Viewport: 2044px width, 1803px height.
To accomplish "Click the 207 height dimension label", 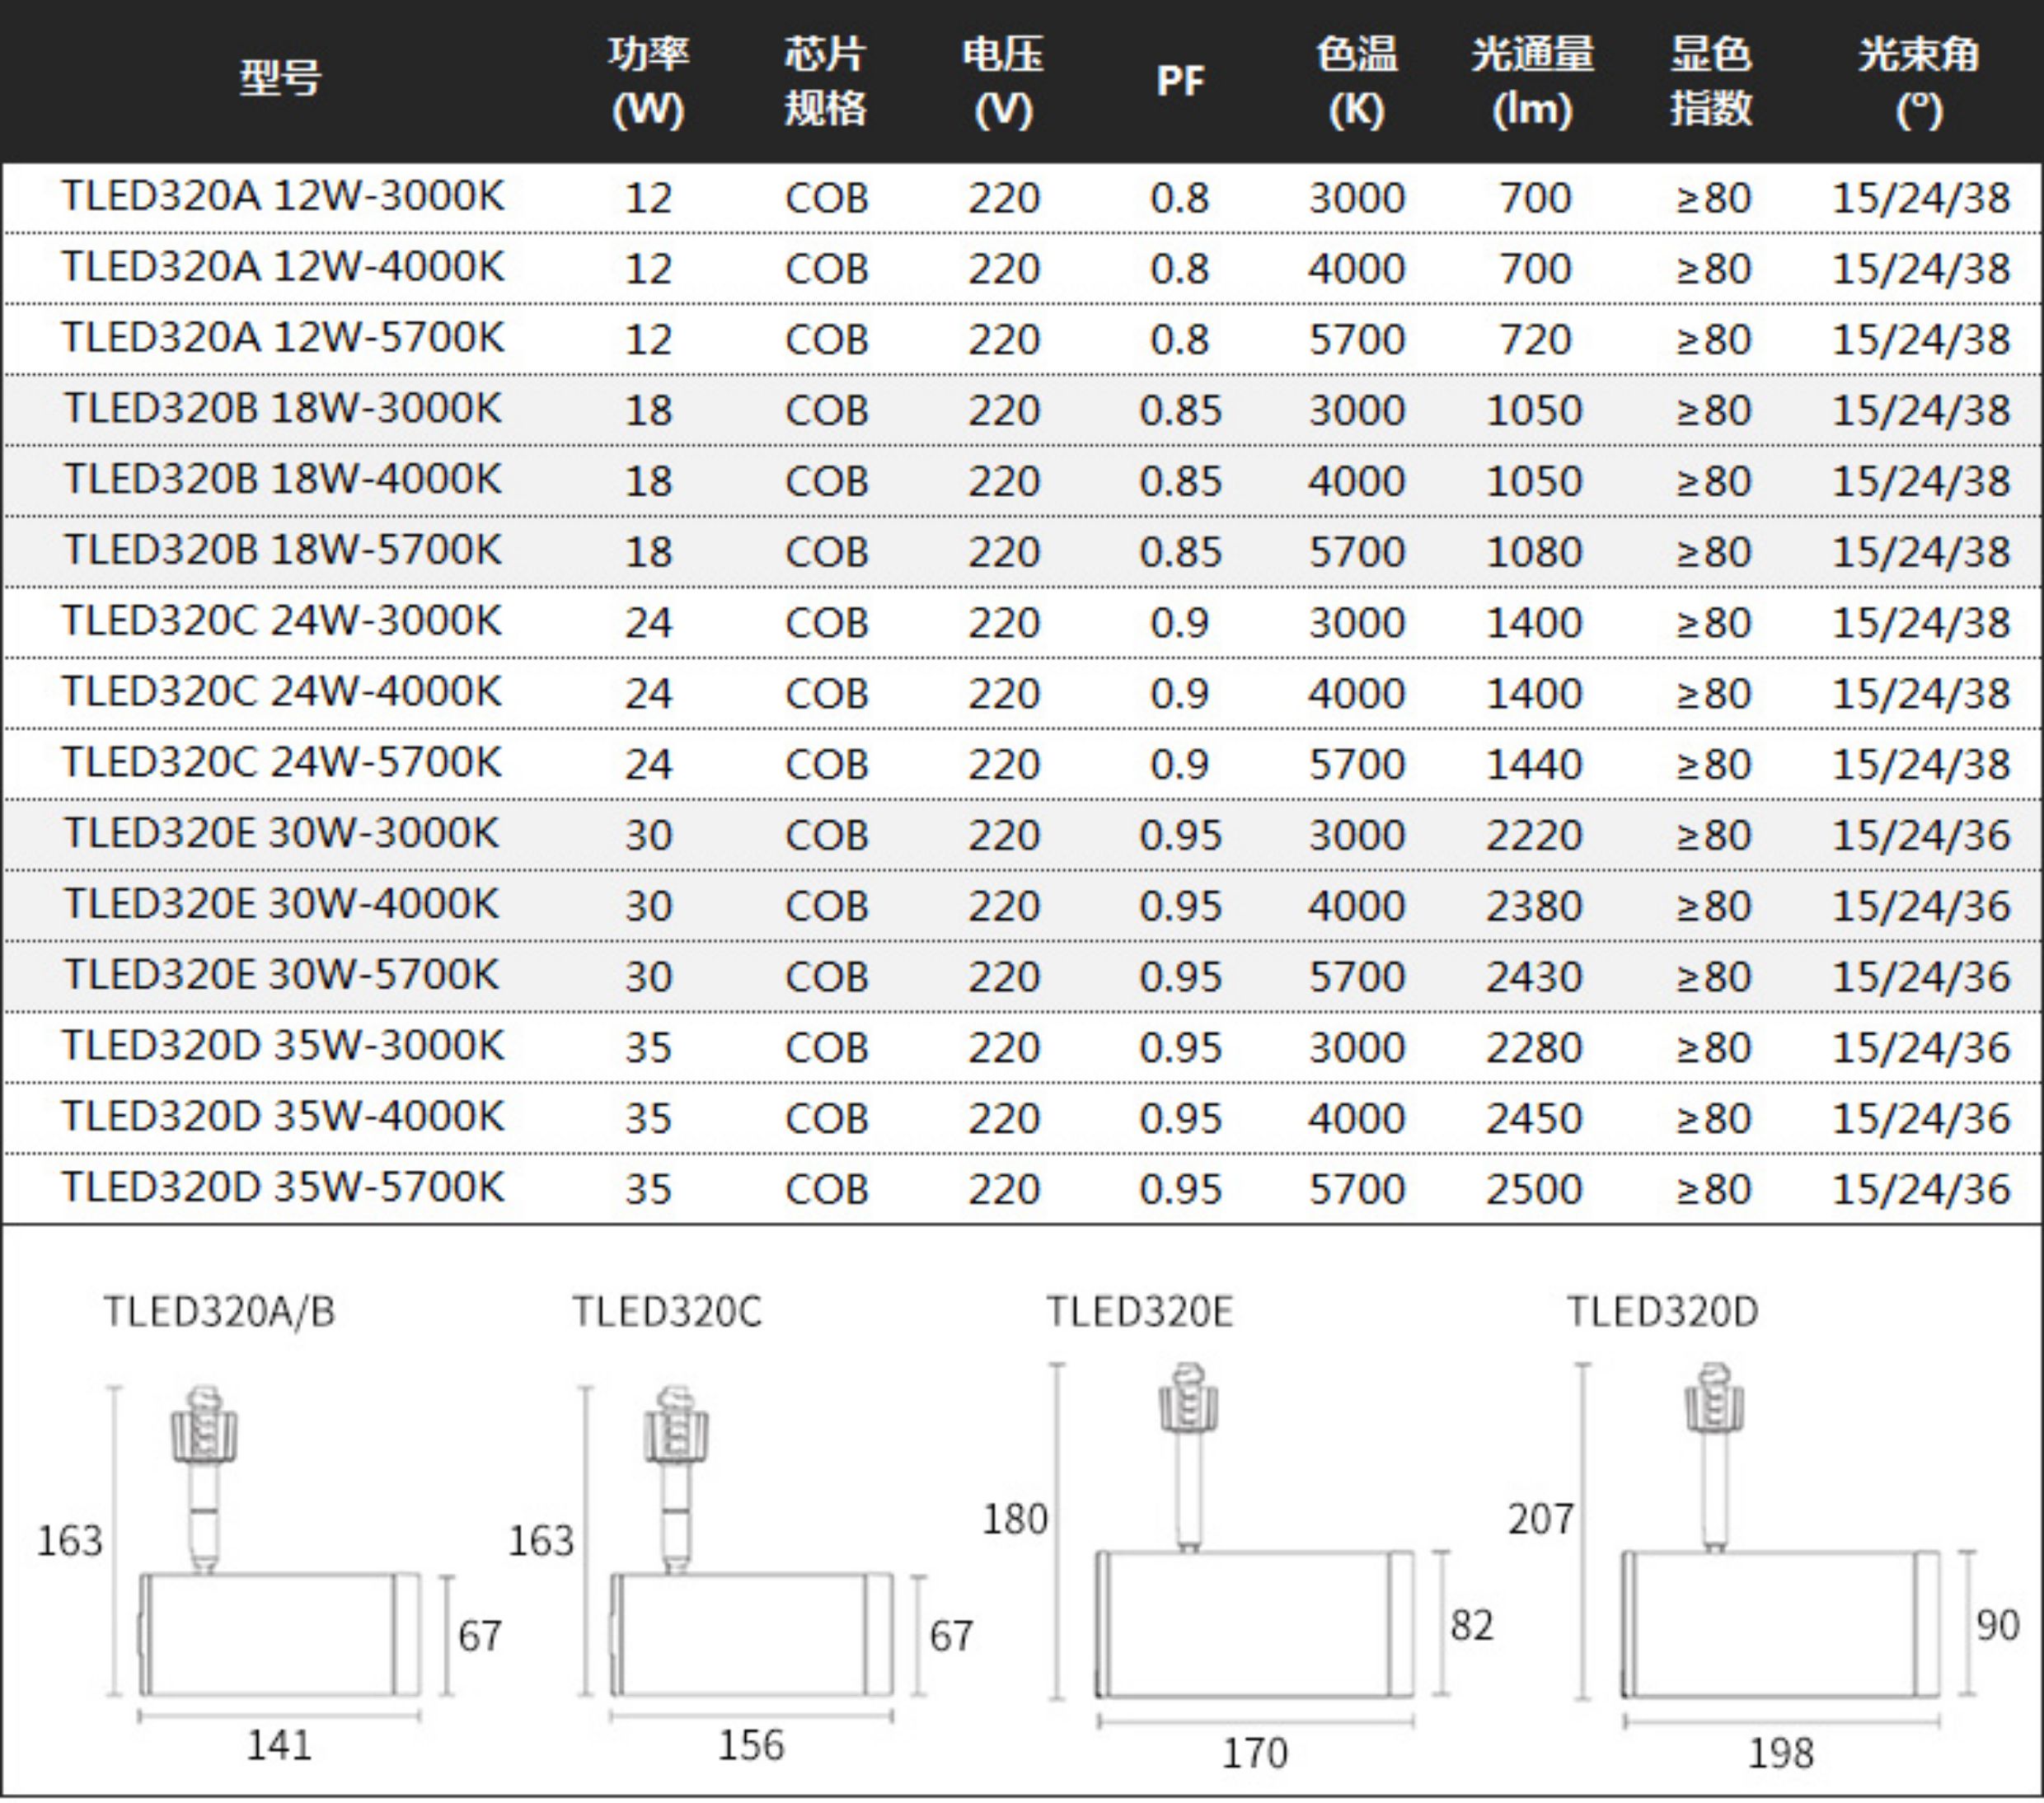I will click(1540, 1519).
